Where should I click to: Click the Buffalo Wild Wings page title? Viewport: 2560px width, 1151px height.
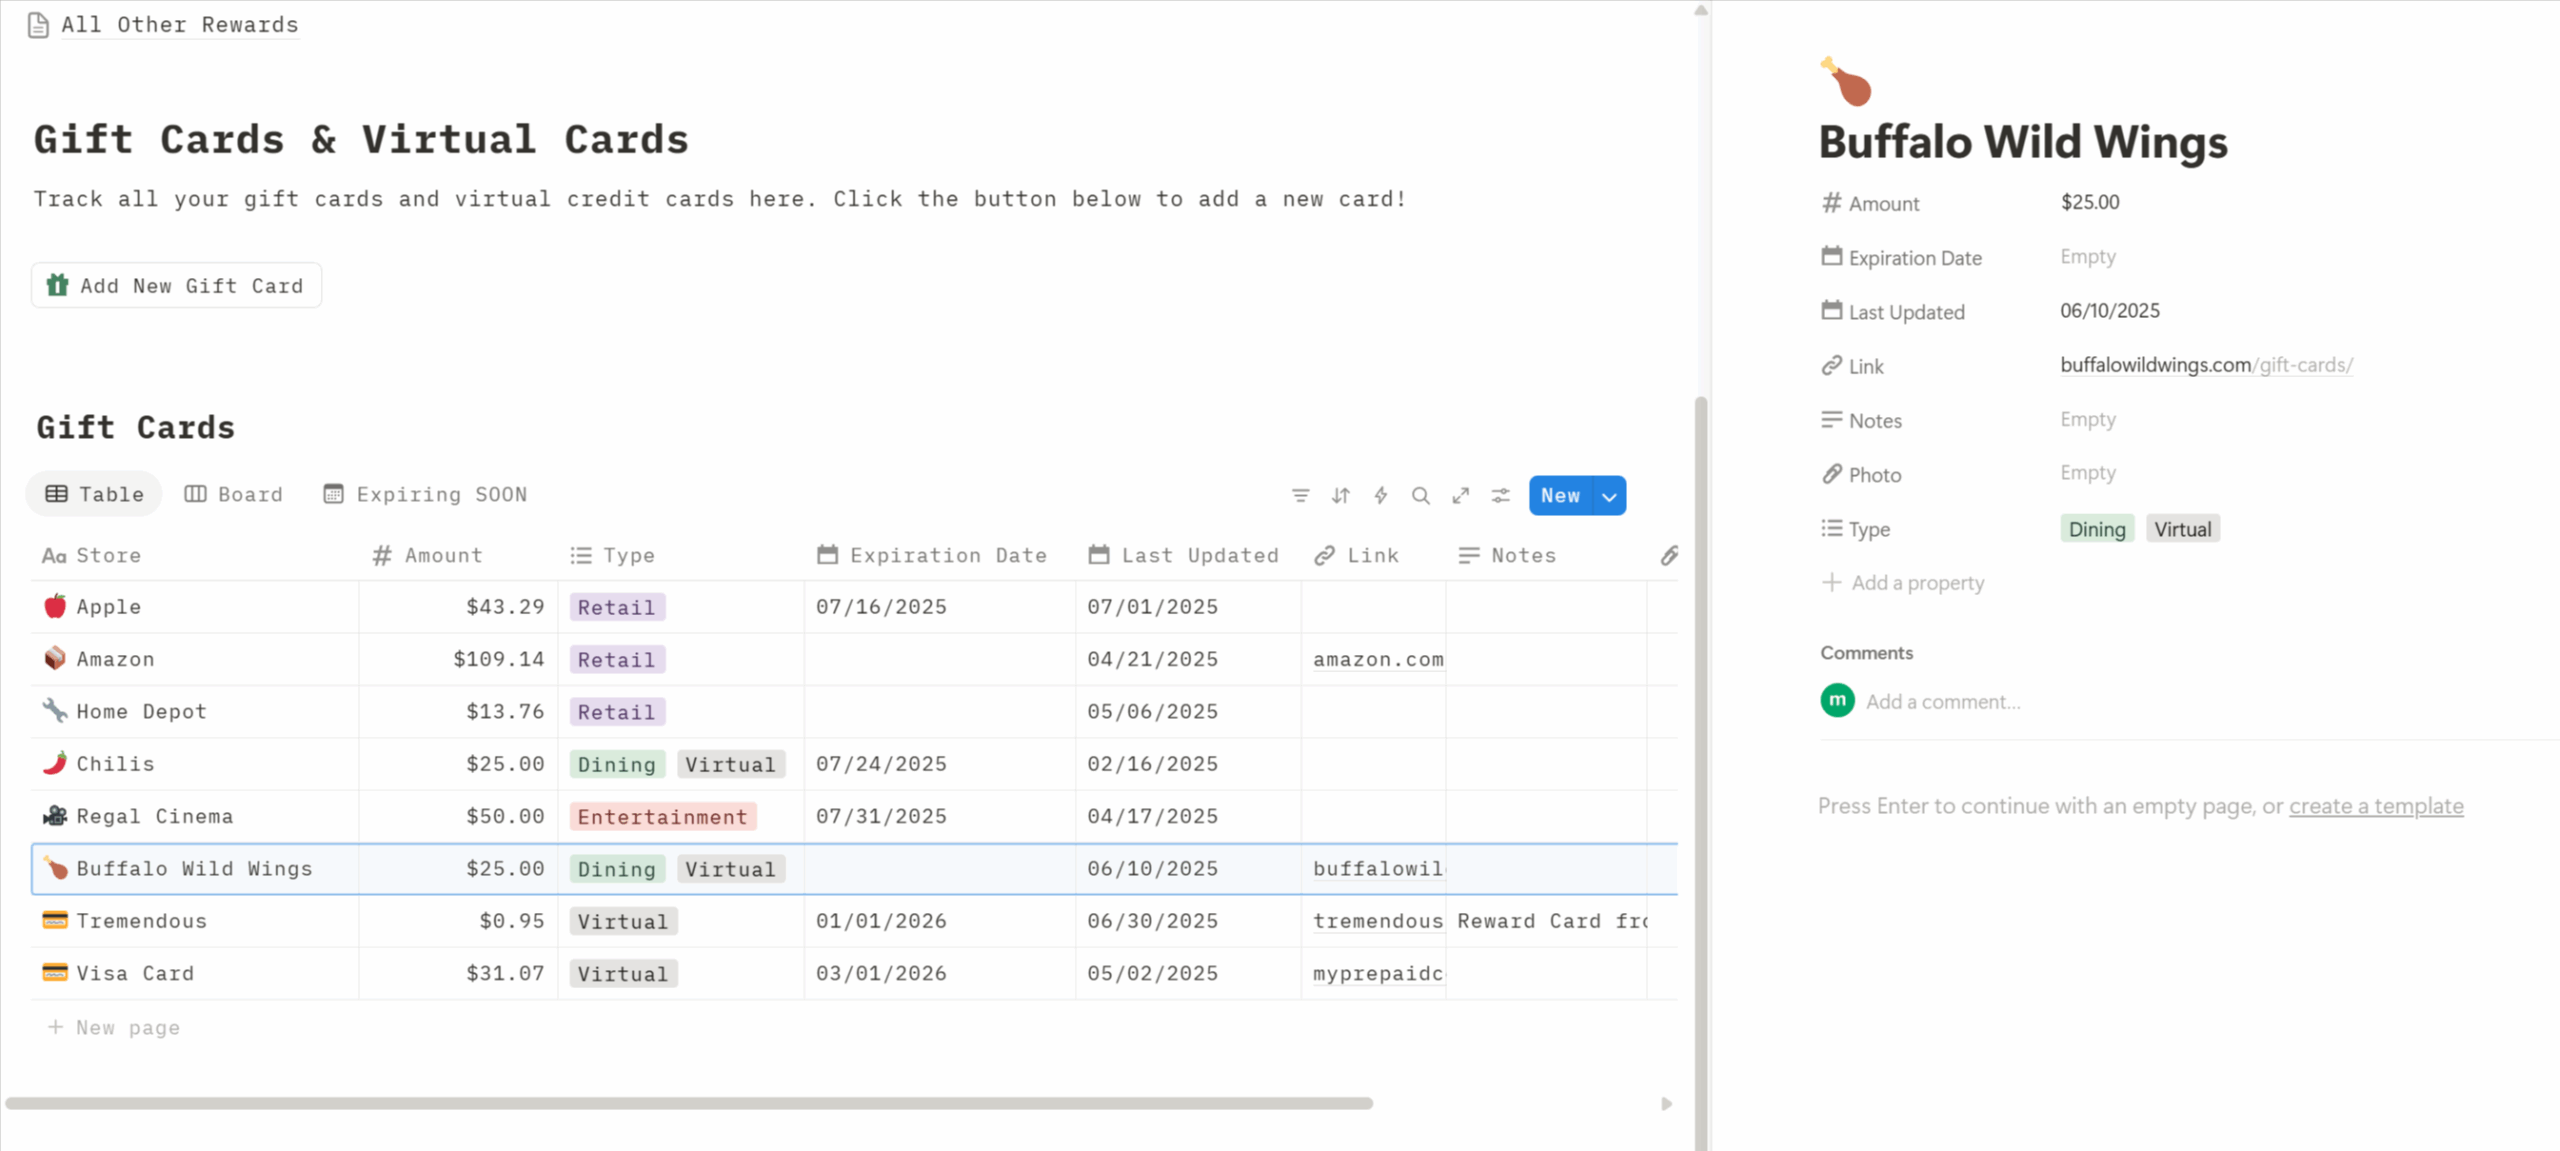click(2022, 142)
